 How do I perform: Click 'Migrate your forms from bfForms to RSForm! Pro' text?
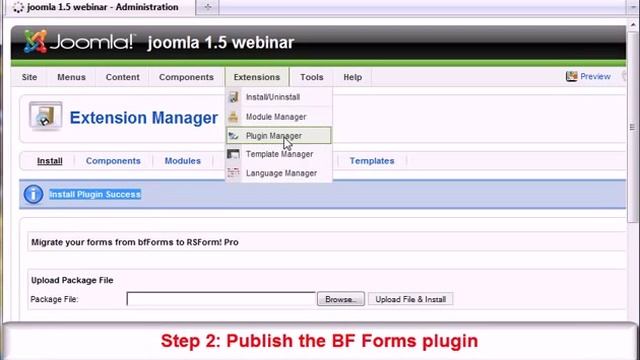tap(135, 242)
